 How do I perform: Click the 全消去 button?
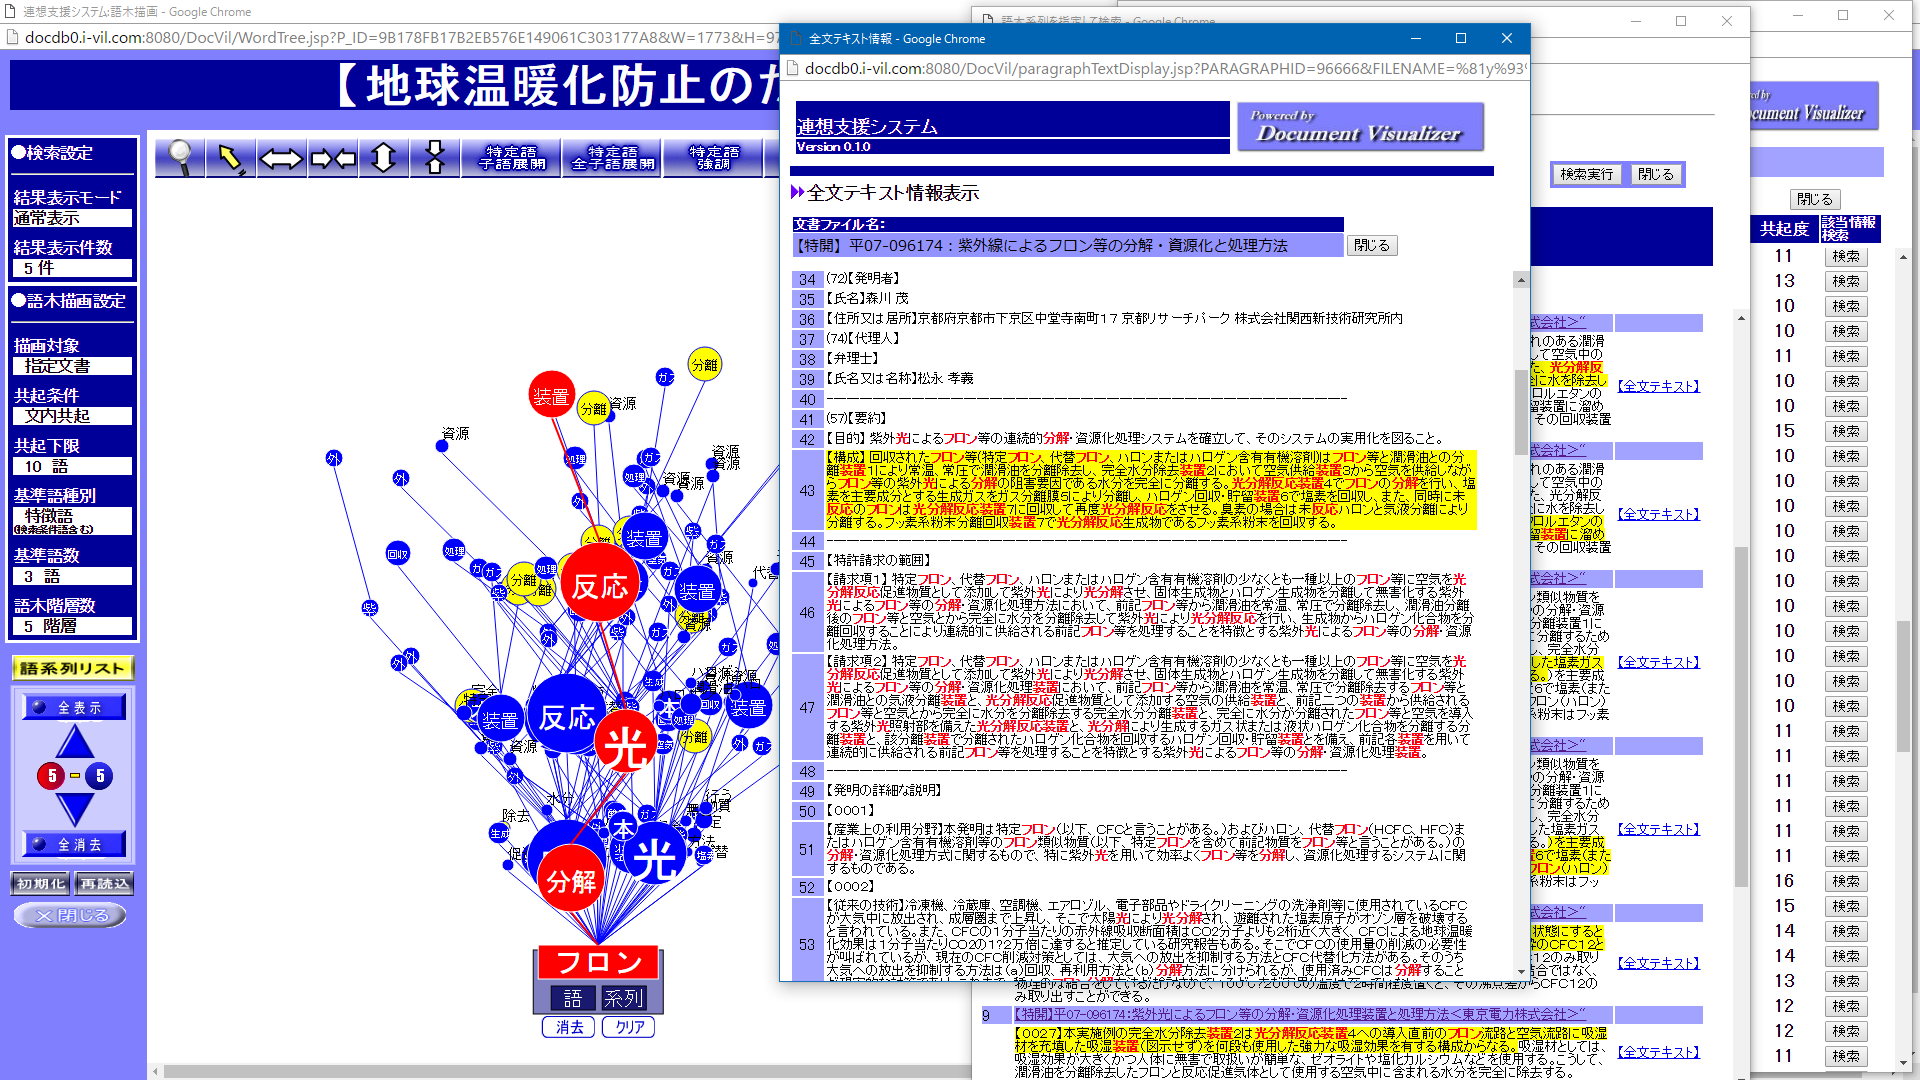[75, 844]
